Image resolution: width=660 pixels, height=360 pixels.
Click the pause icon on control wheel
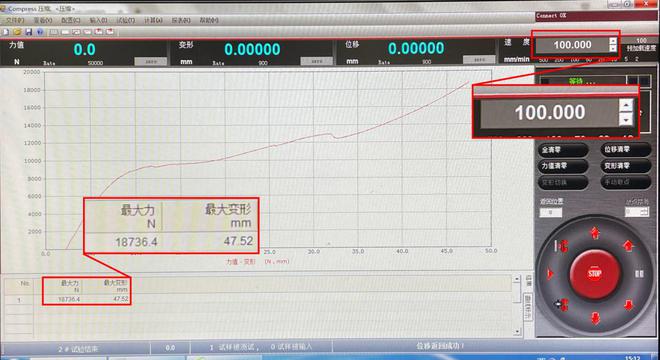[x=639, y=274]
